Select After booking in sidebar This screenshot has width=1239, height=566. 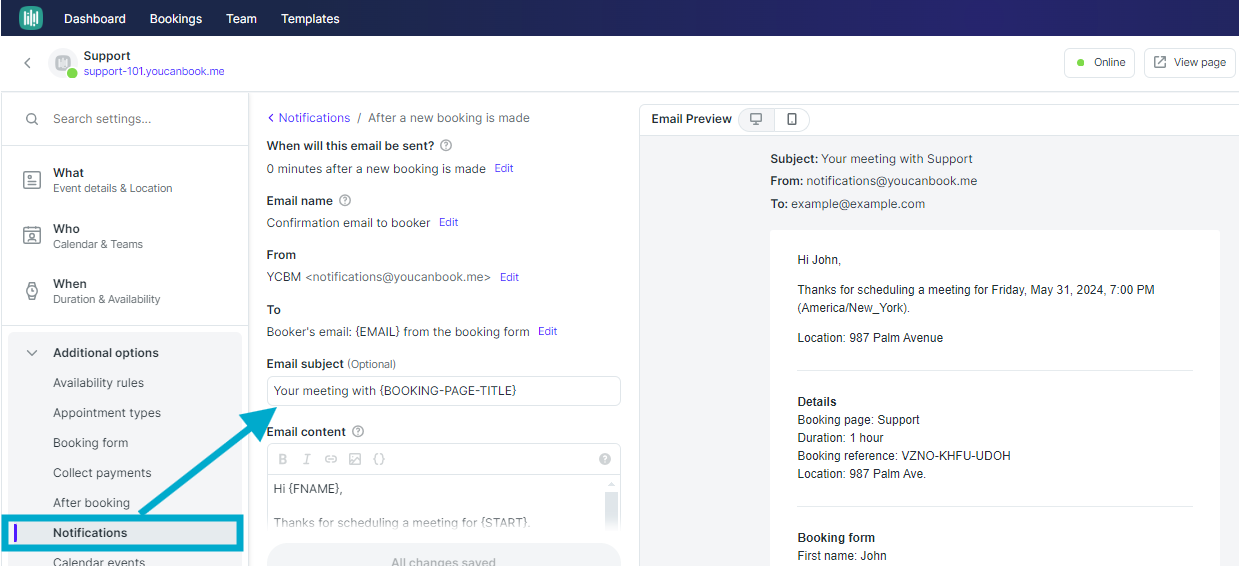click(91, 503)
